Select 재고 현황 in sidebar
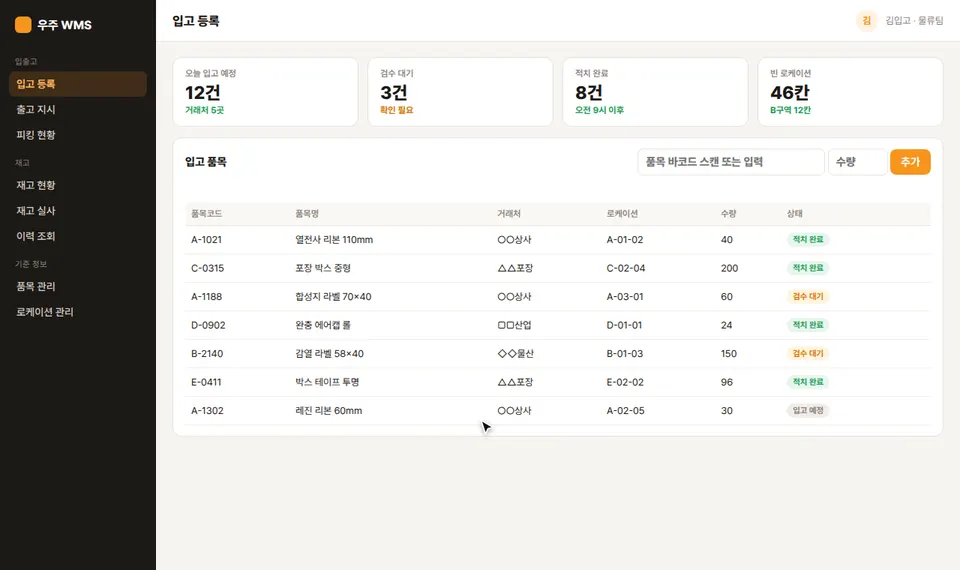Image resolution: width=960 pixels, height=570 pixels. click(x=78, y=185)
